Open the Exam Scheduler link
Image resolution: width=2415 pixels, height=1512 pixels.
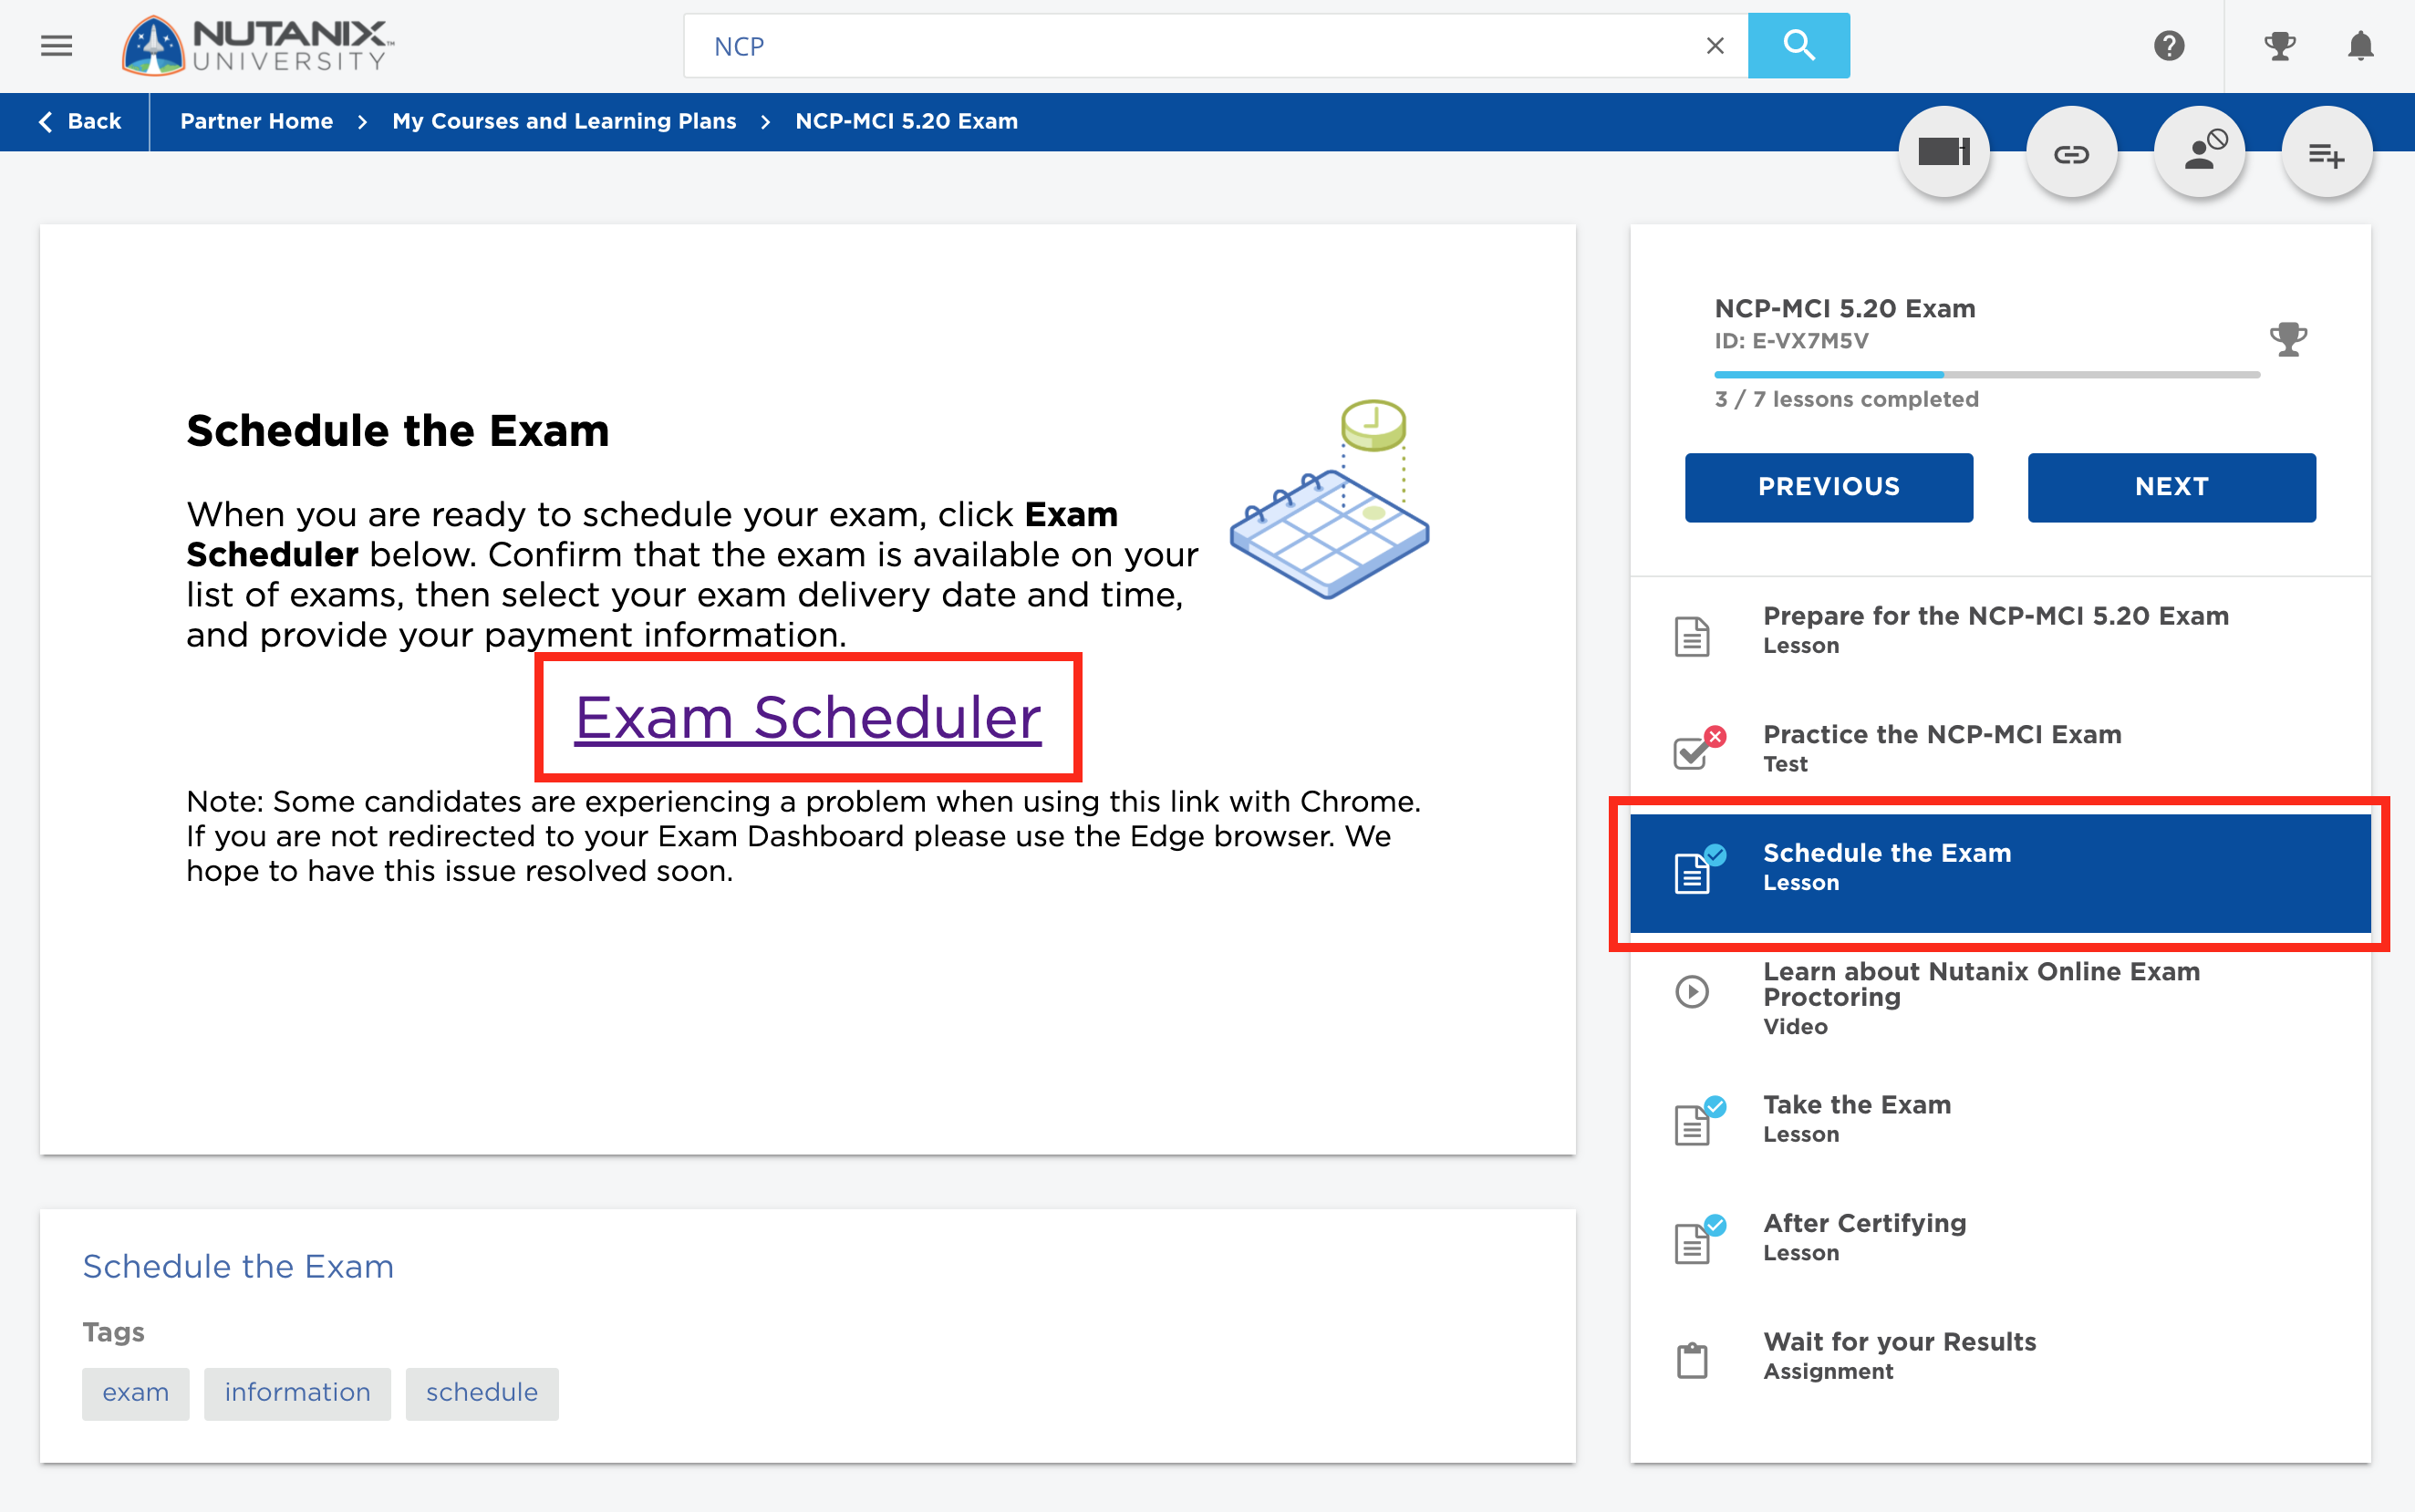tap(808, 717)
